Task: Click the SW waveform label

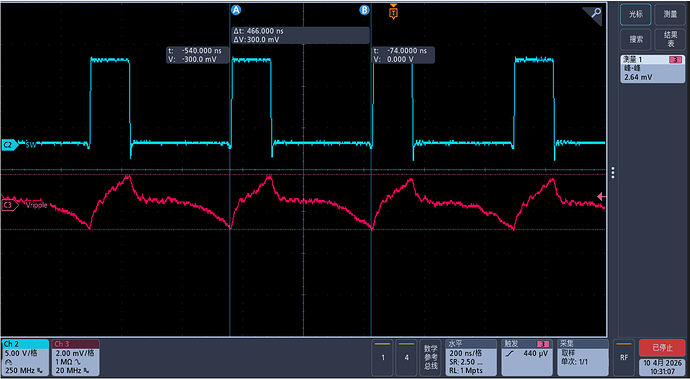Action: tap(31, 144)
